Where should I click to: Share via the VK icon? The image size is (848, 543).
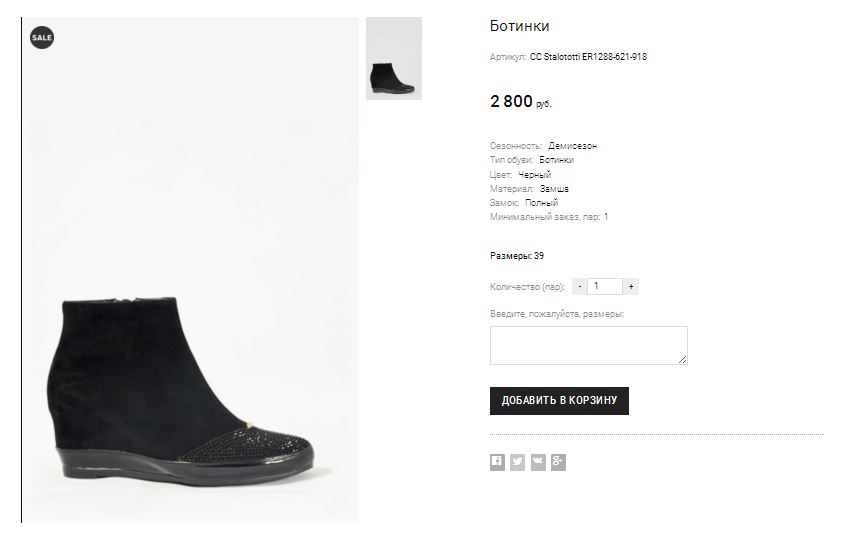pos(538,462)
